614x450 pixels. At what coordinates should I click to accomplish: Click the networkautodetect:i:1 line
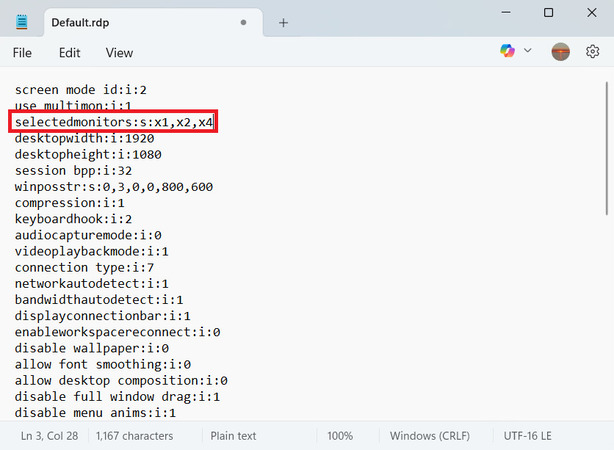[x=92, y=284]
